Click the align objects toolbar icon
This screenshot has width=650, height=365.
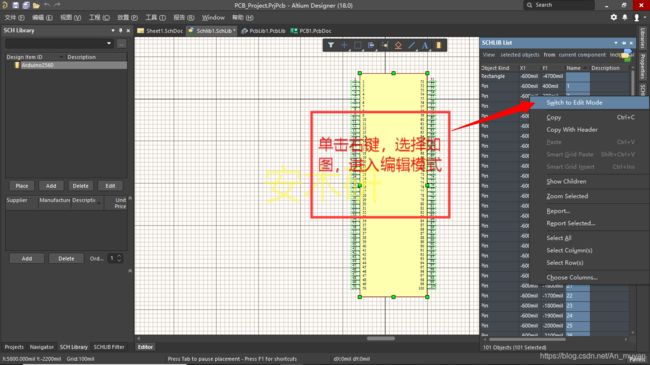pyautogui.click(x=371, y=45)
